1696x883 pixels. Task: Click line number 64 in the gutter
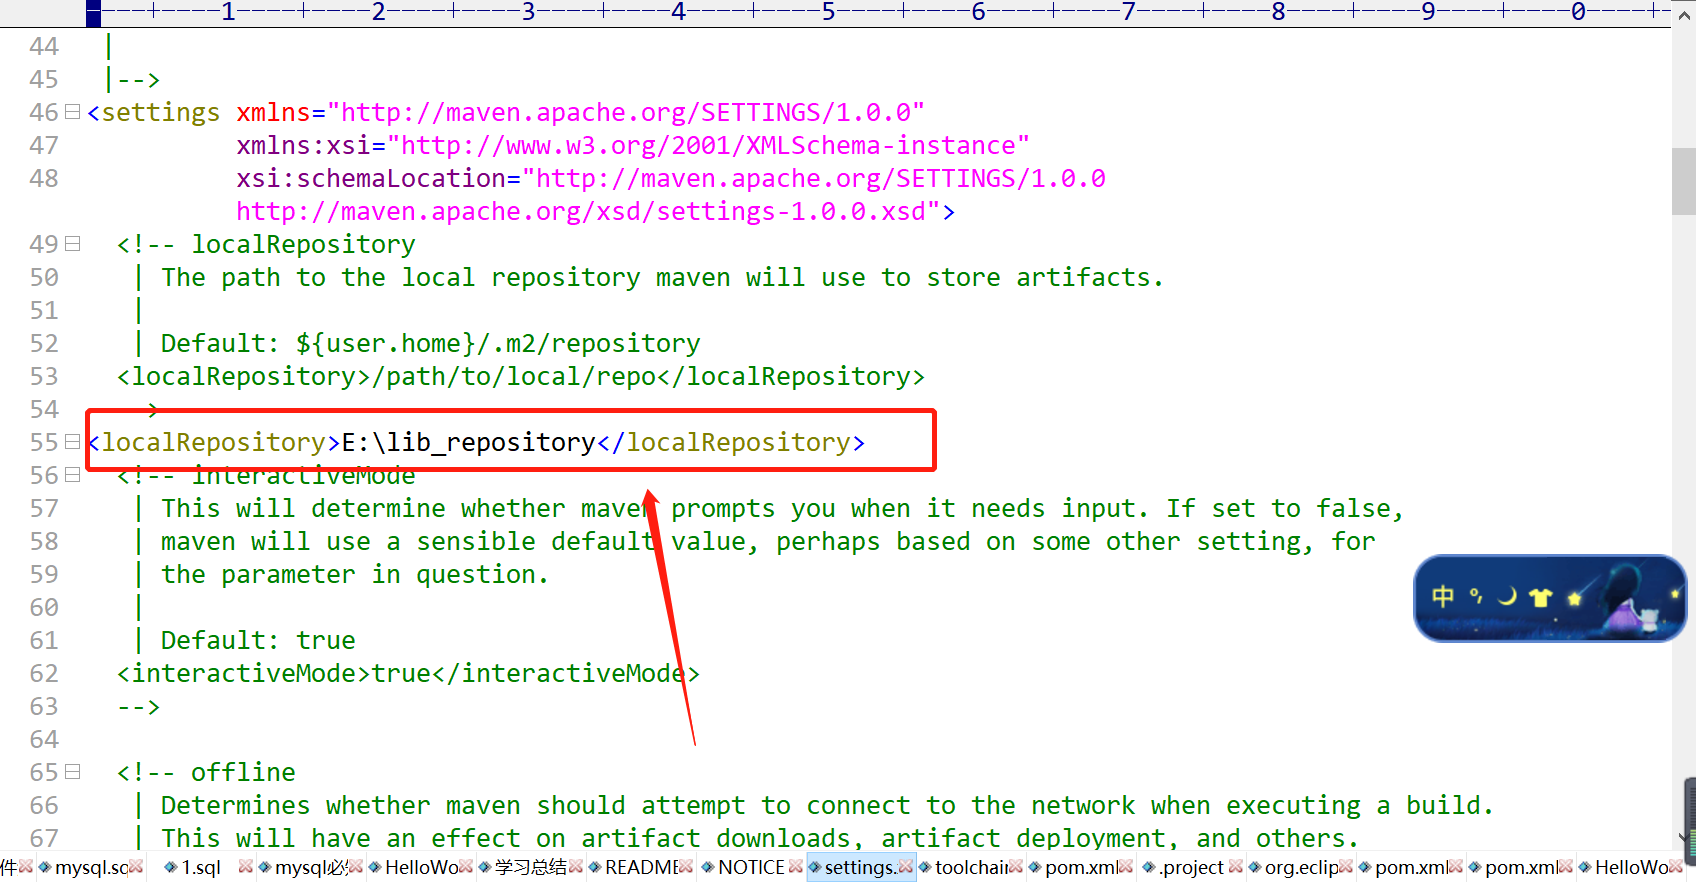coord(44,739)
